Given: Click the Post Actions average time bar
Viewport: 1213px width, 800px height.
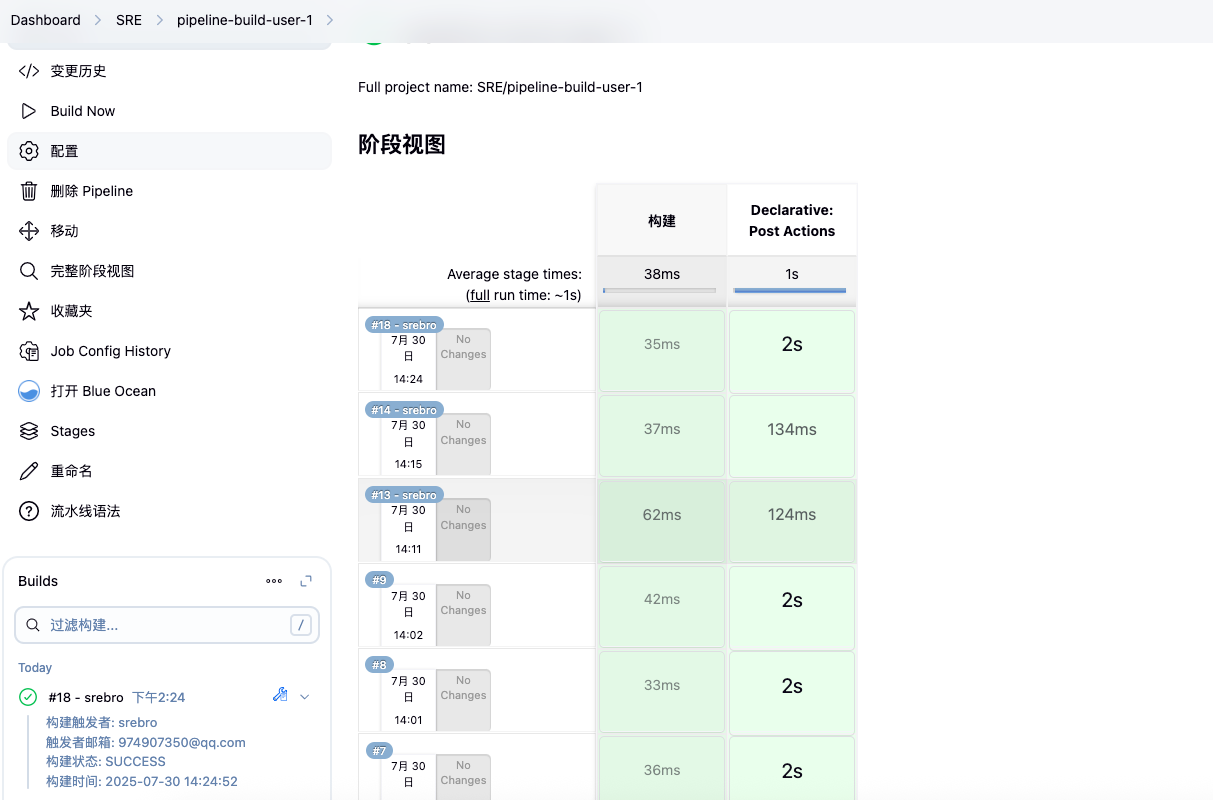Looking at the screenshot, I should click(x=790, y=291).
